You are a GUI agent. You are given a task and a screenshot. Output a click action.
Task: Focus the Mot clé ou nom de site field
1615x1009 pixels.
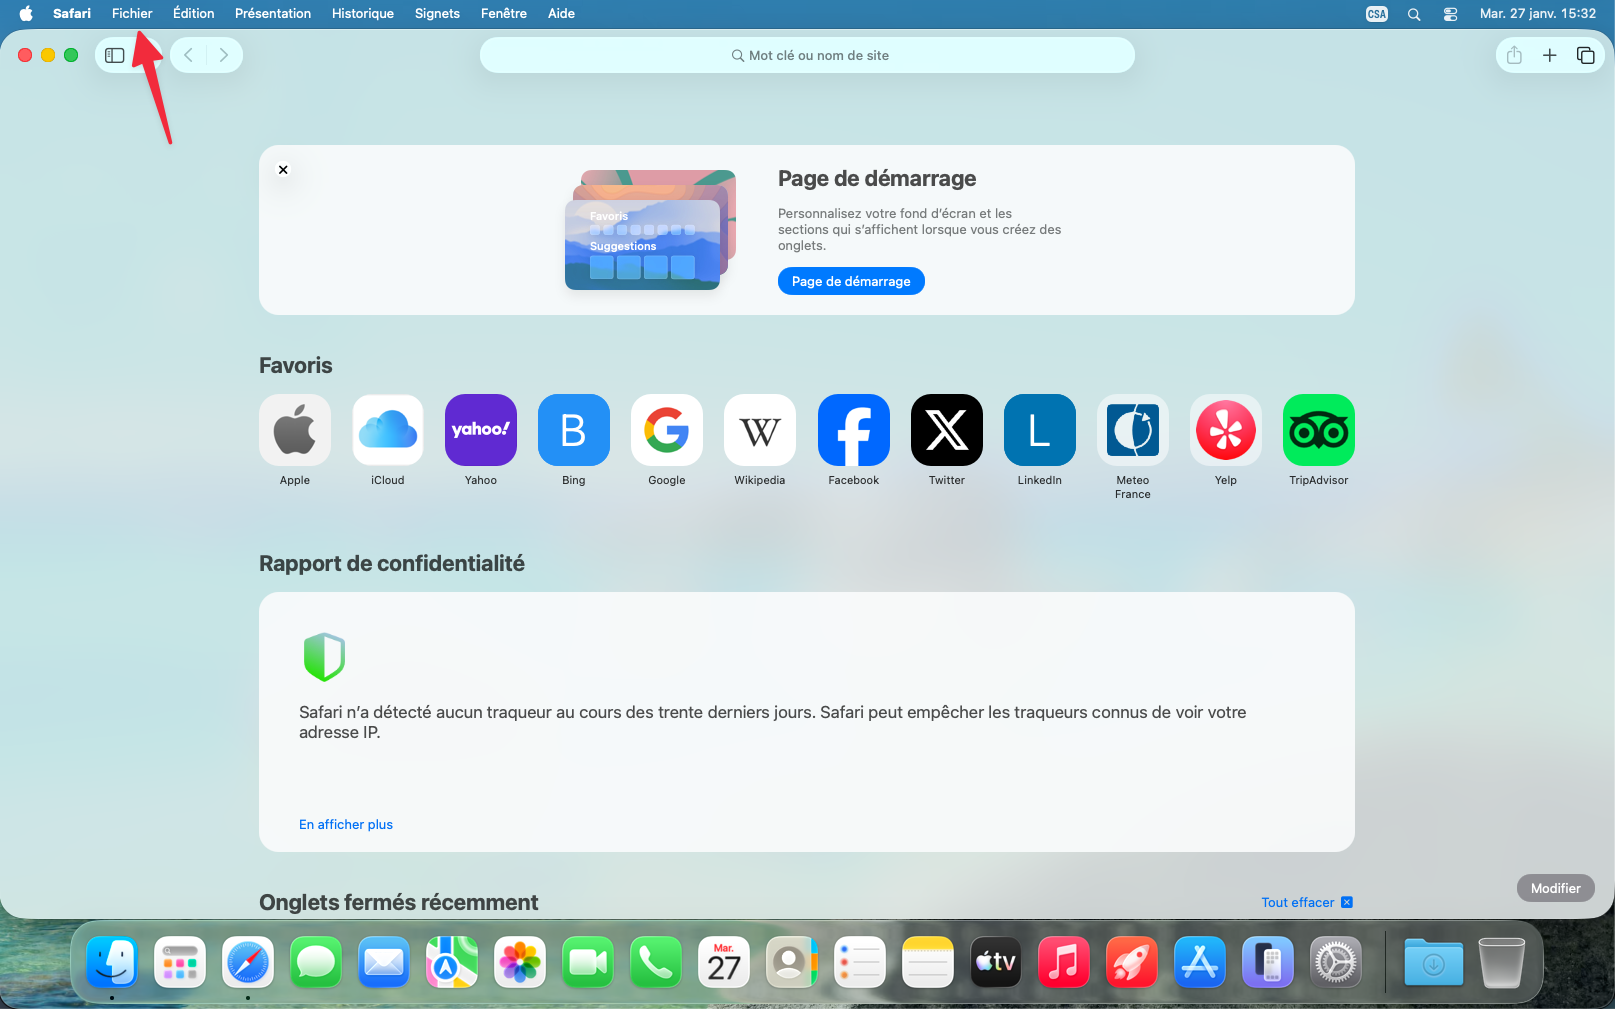pos(807,55)
